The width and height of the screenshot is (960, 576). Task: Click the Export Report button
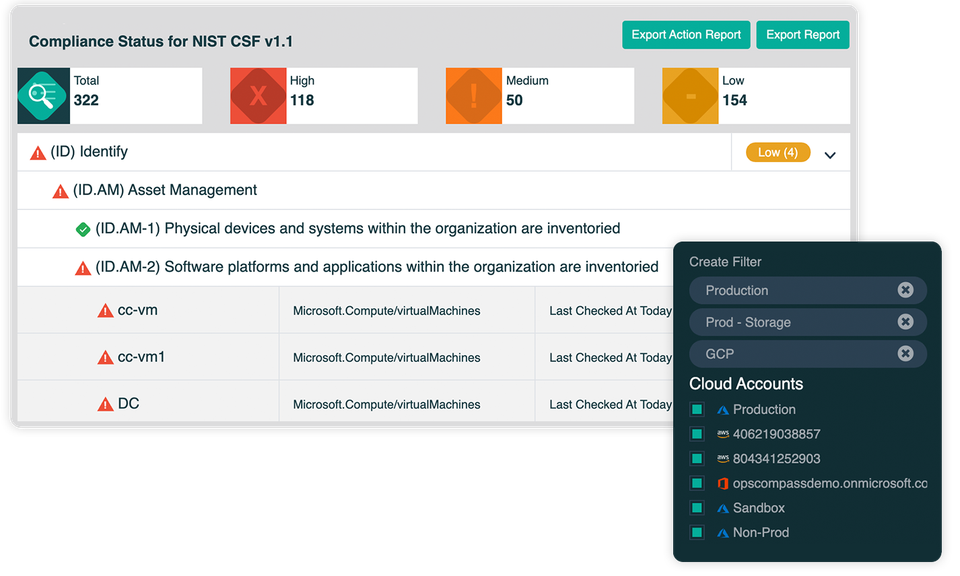pos(803,35)
